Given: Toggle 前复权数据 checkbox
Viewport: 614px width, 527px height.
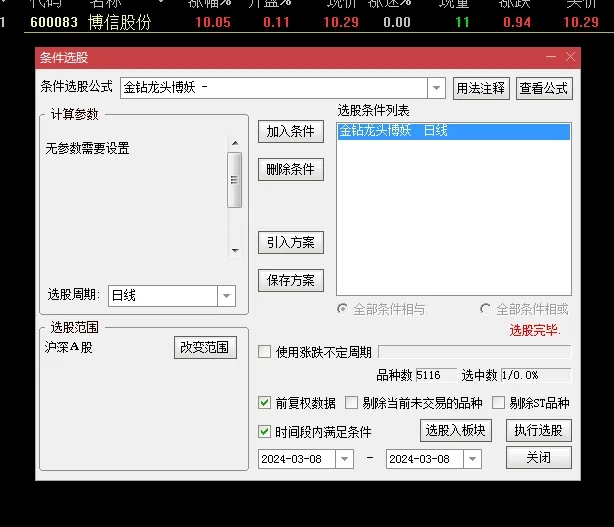Looking at the screenshot, I should (265, 404).
